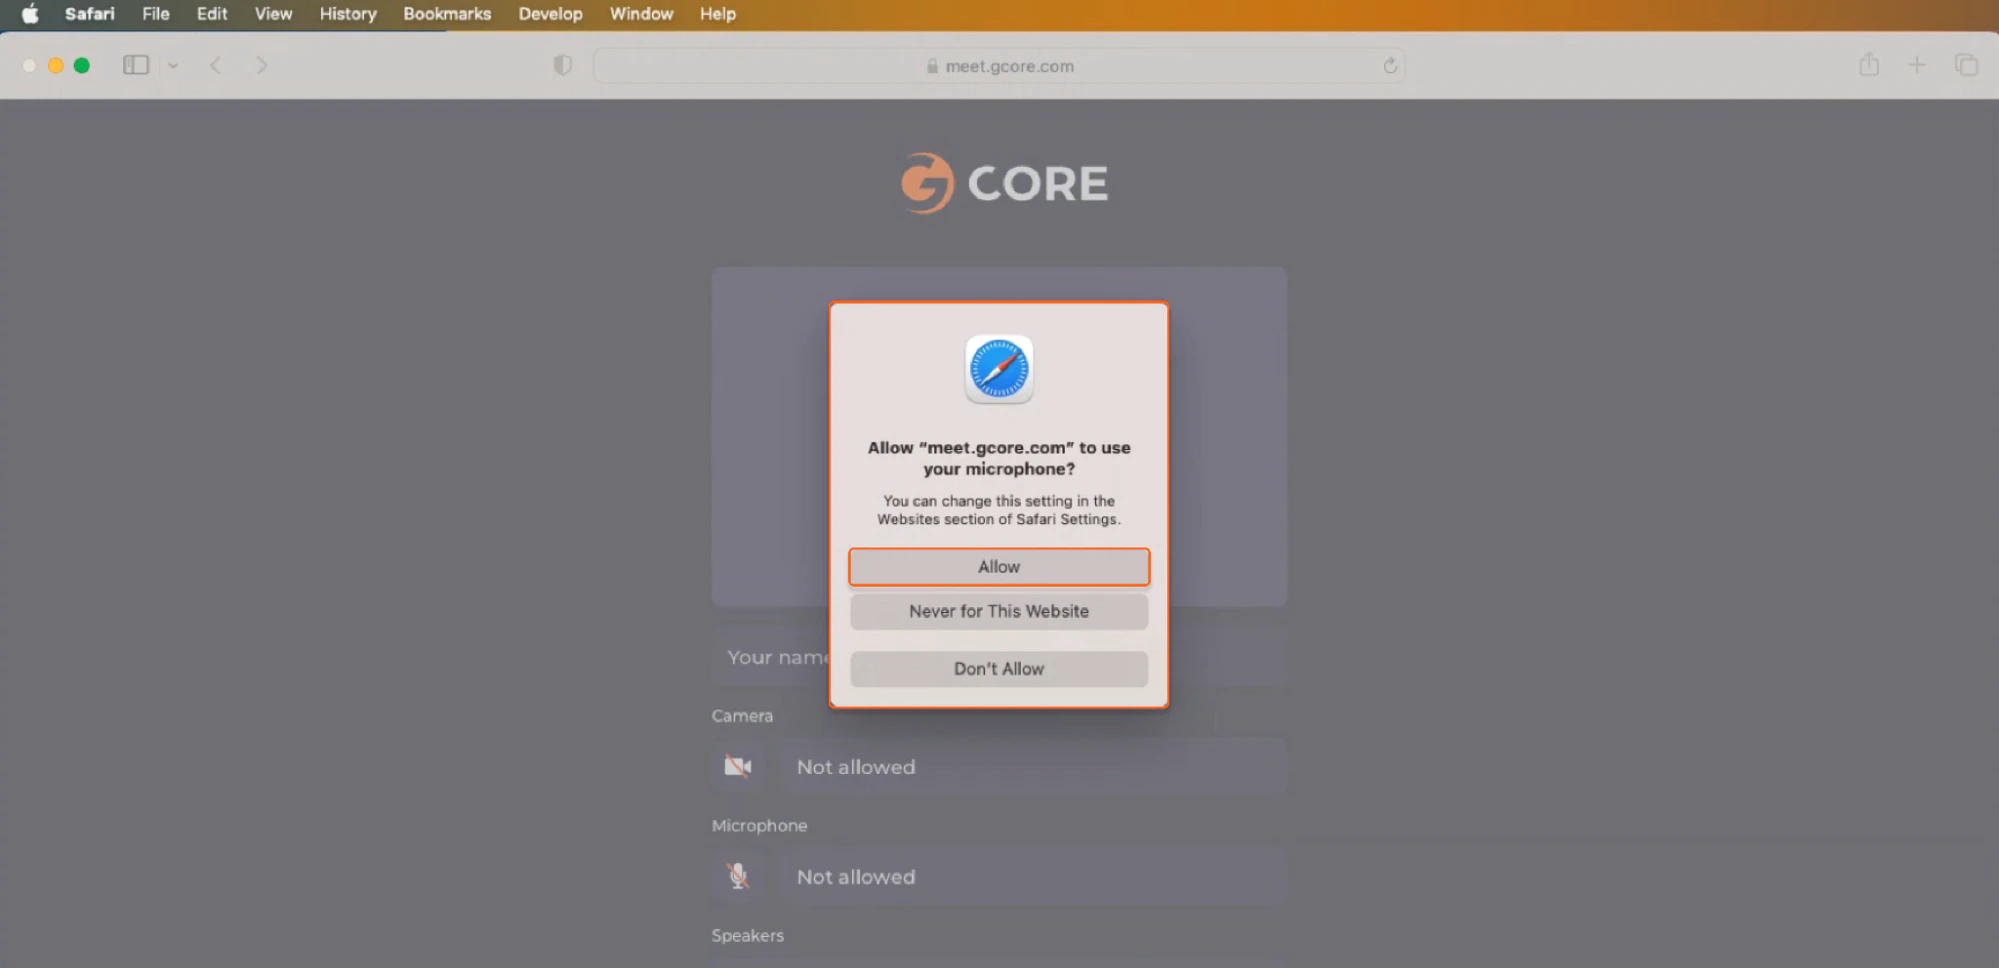The height and width of the screenshot is (969, 1999).
Task: Choose Never for This Website
Action: pyautogui.click(x=999, y=611)
